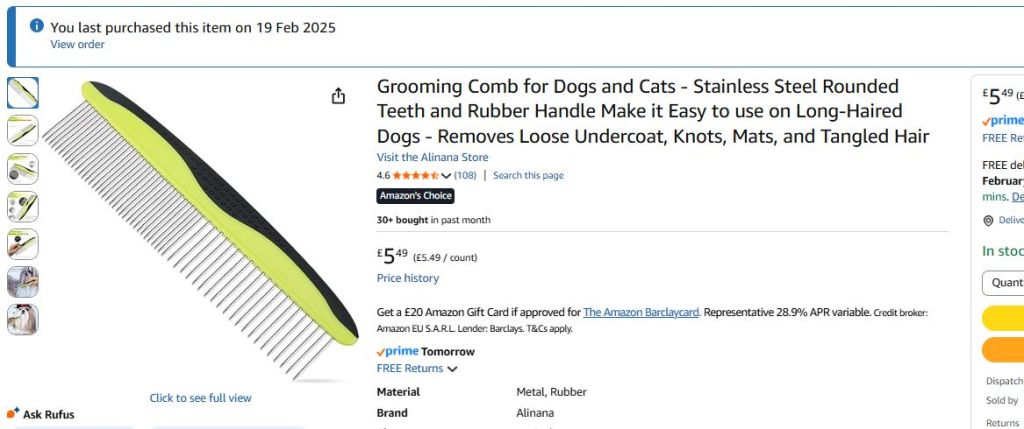Open the View order link
This screenshot has width=1024, height=429.
(77, 44)
